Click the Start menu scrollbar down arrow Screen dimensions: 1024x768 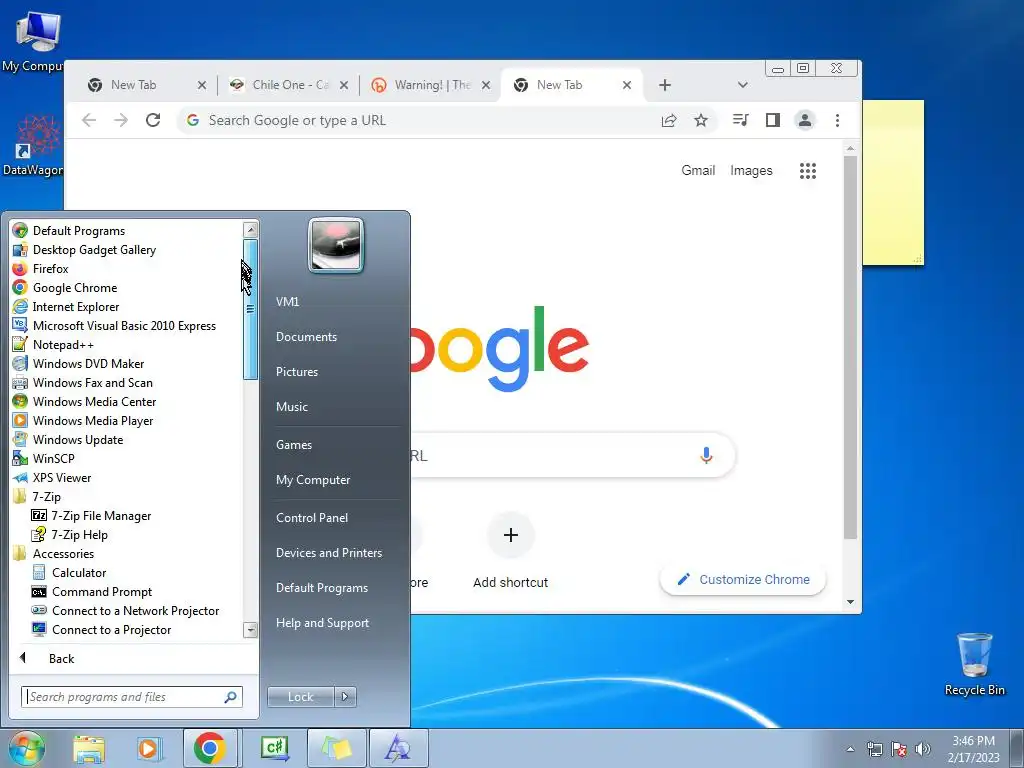250,630
